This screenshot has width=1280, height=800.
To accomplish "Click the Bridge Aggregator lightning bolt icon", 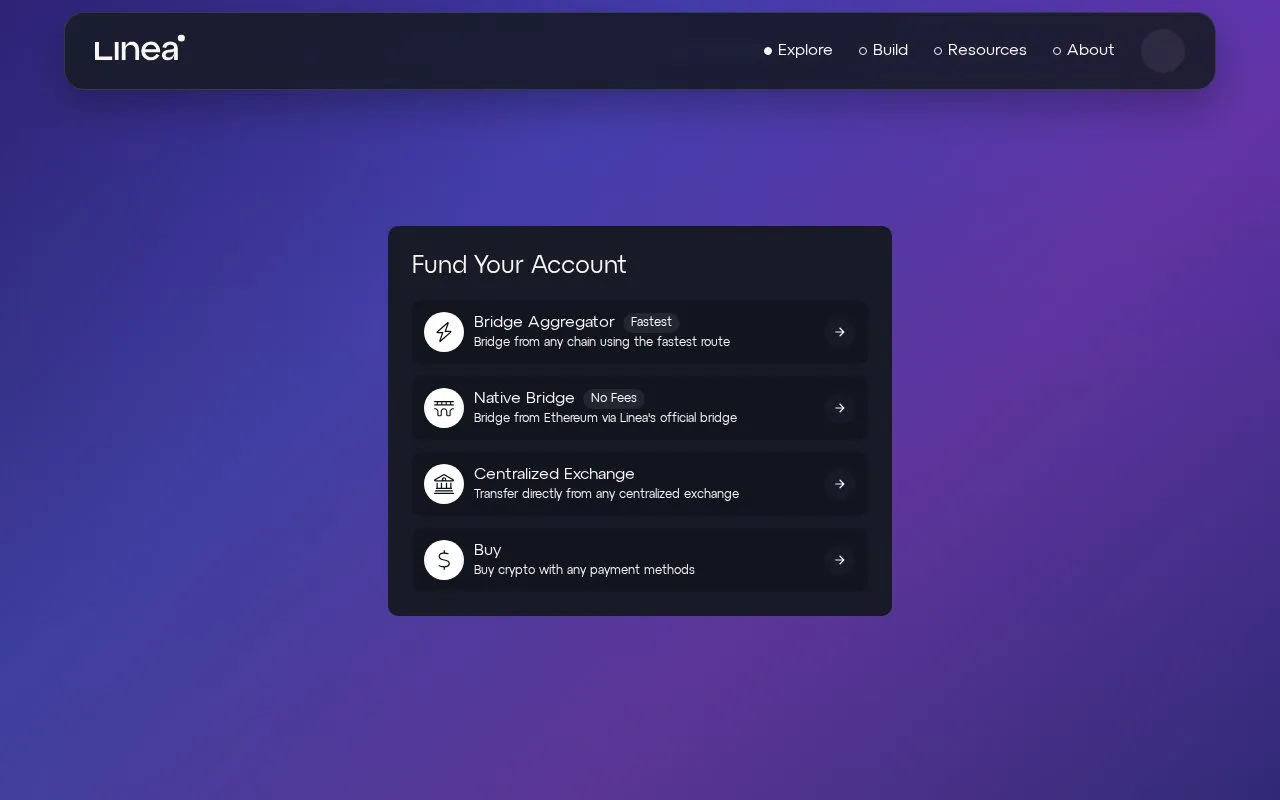I will [x=444, y=332].
